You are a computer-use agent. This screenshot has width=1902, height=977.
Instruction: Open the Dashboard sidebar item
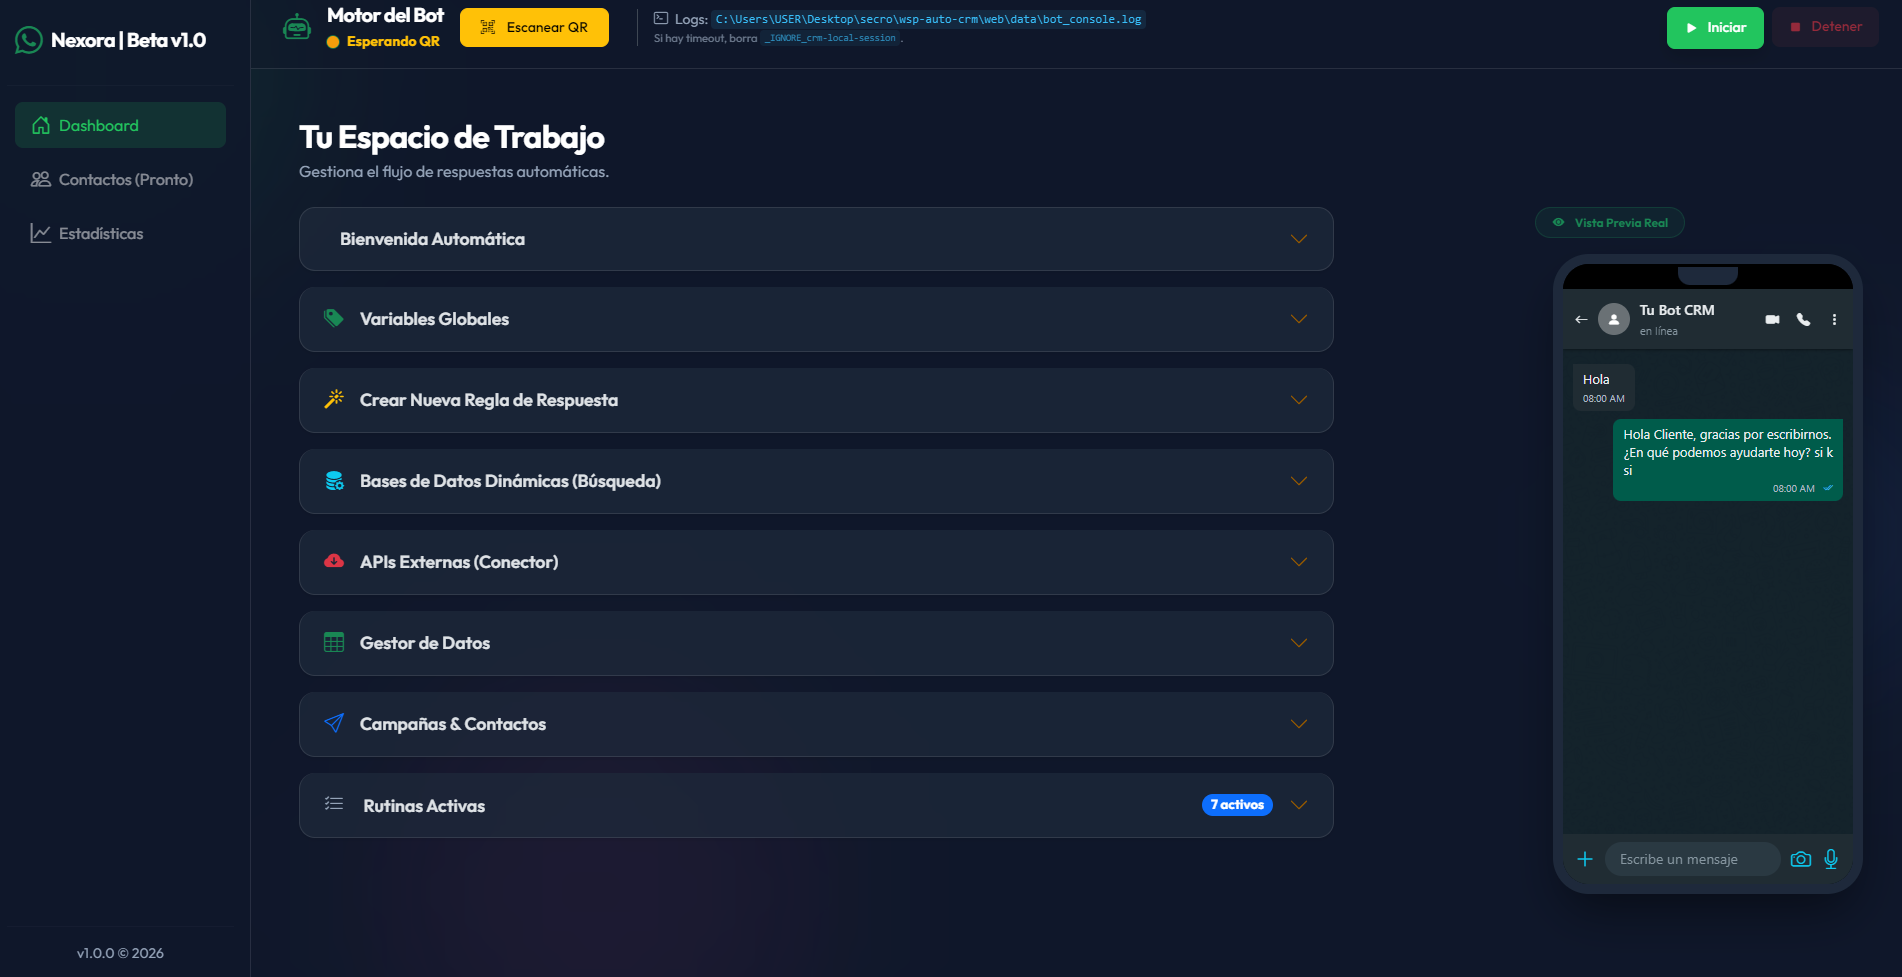coord(120,125)
